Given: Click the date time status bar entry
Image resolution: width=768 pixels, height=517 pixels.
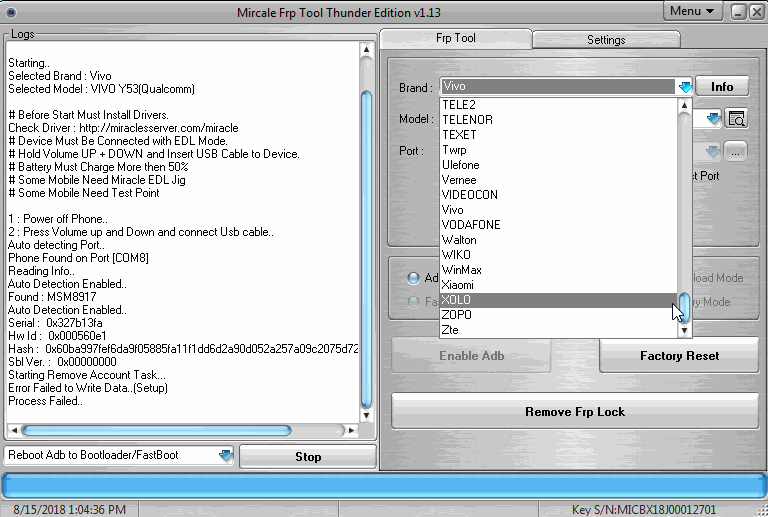Looking at the screenshot, I should click(x=70, y=510).
